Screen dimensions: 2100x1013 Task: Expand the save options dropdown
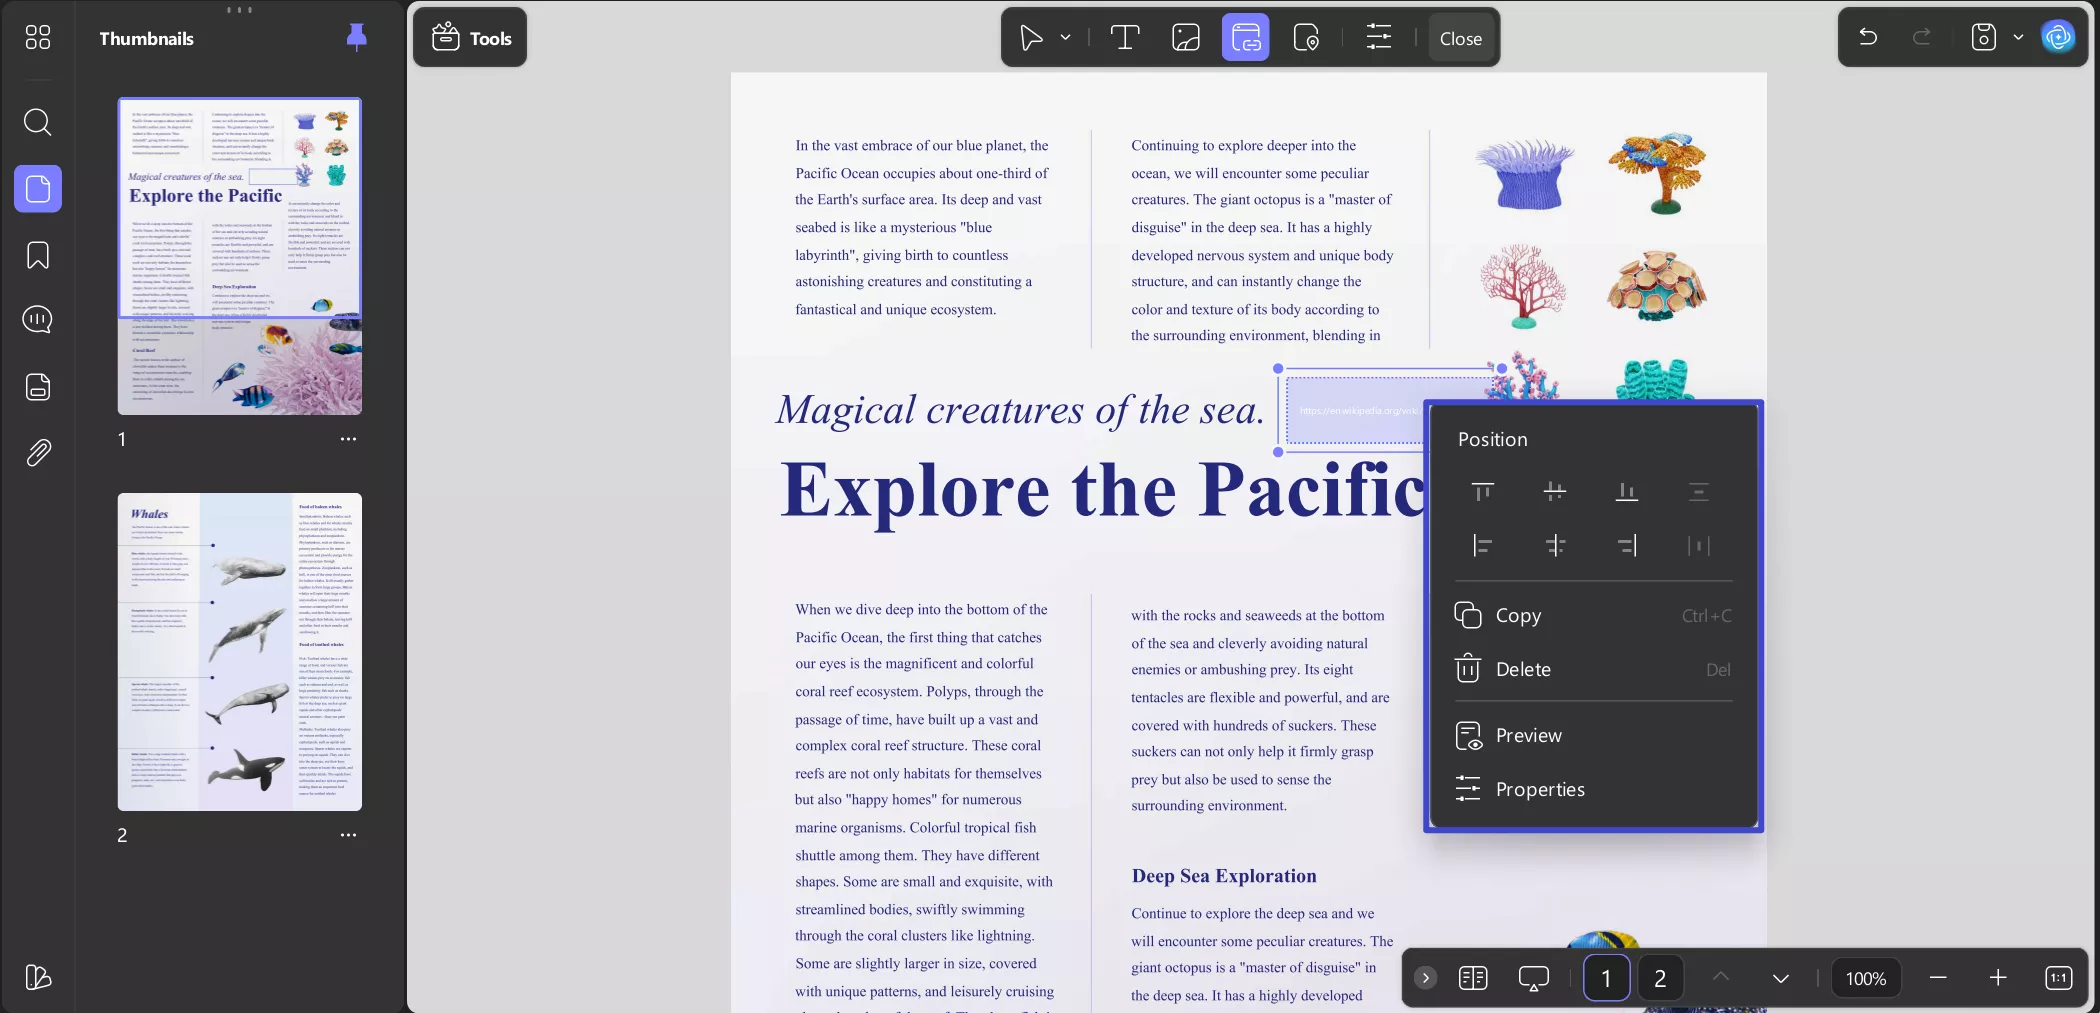2018,38
